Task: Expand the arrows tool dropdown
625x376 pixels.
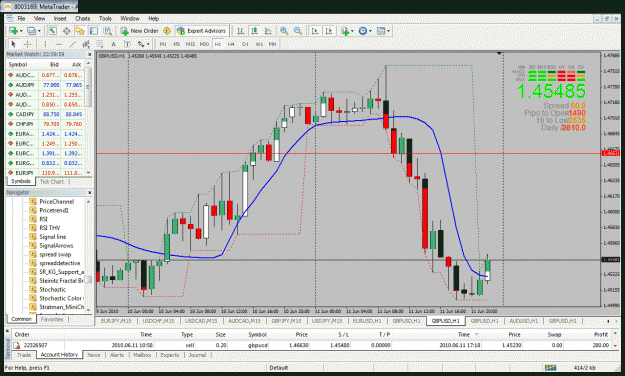Action: 148,44
